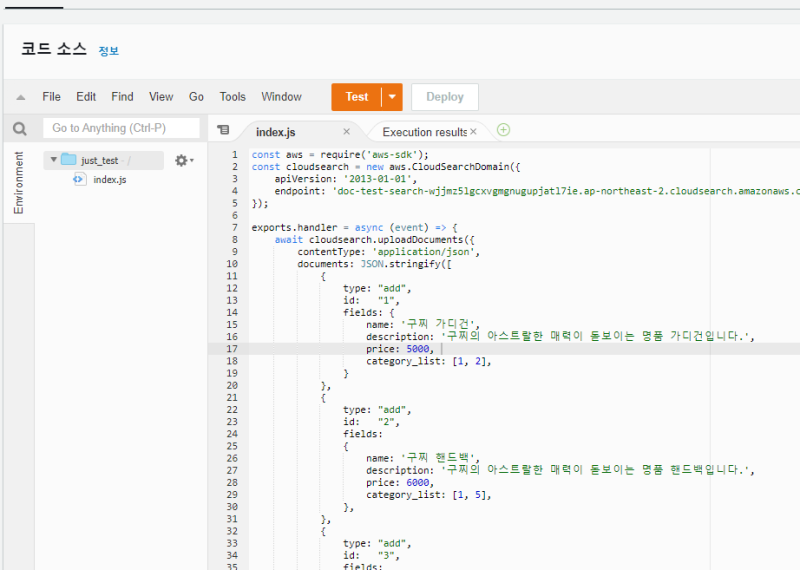
Task: Click the just_test folder icon
Action: tap(68, 160)
